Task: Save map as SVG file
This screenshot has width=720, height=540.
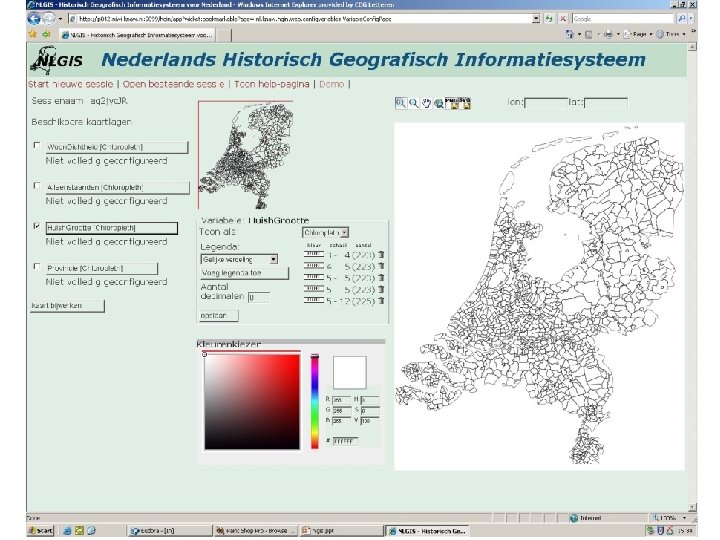Action: coord(465,103)
